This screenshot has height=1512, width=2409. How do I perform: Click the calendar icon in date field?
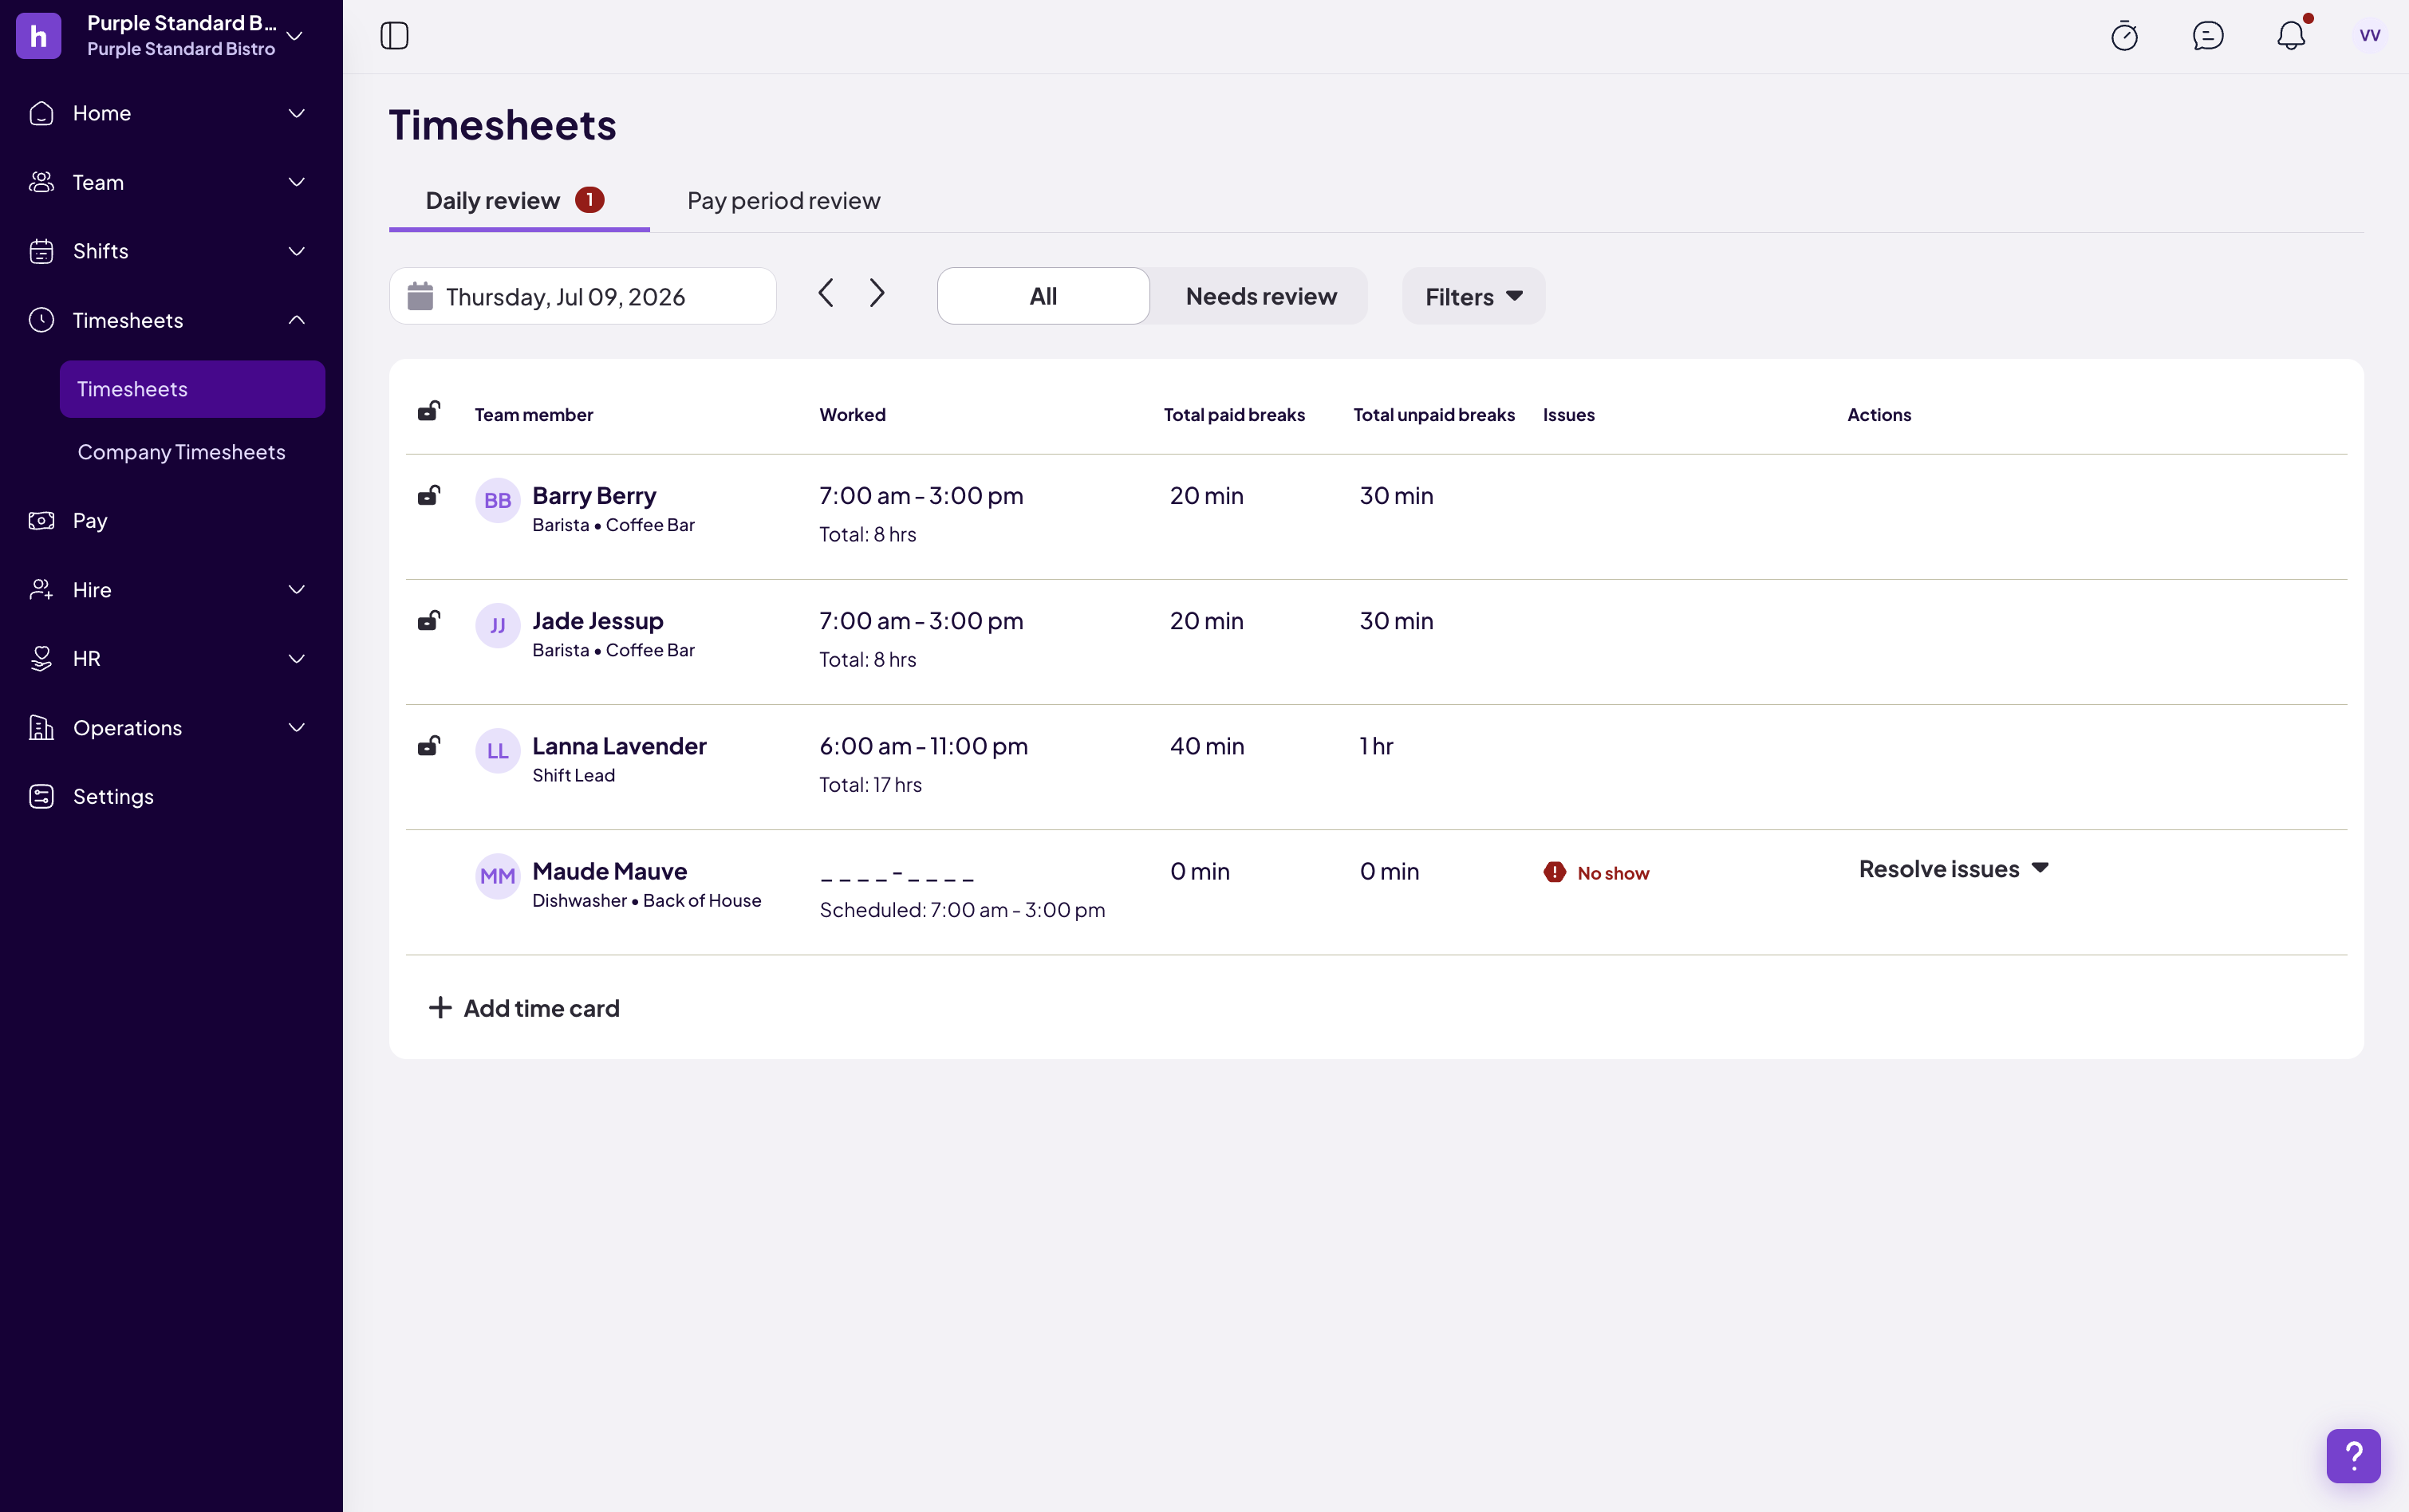pos(420,296)
